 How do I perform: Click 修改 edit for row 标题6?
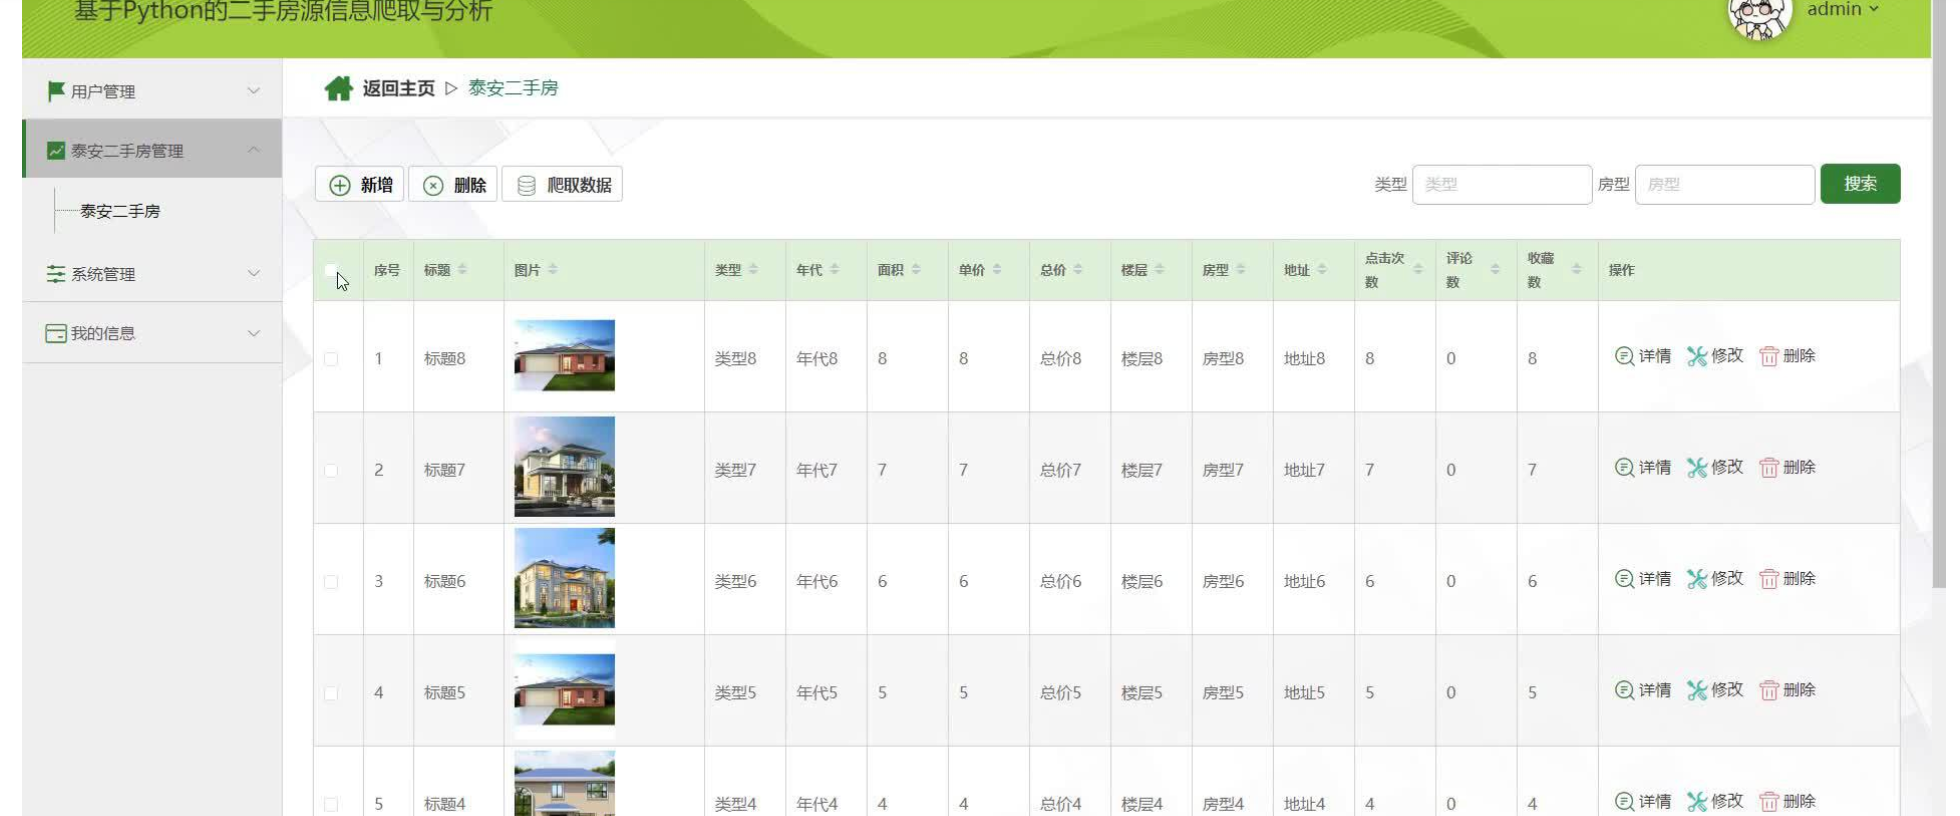point(1715,579)
